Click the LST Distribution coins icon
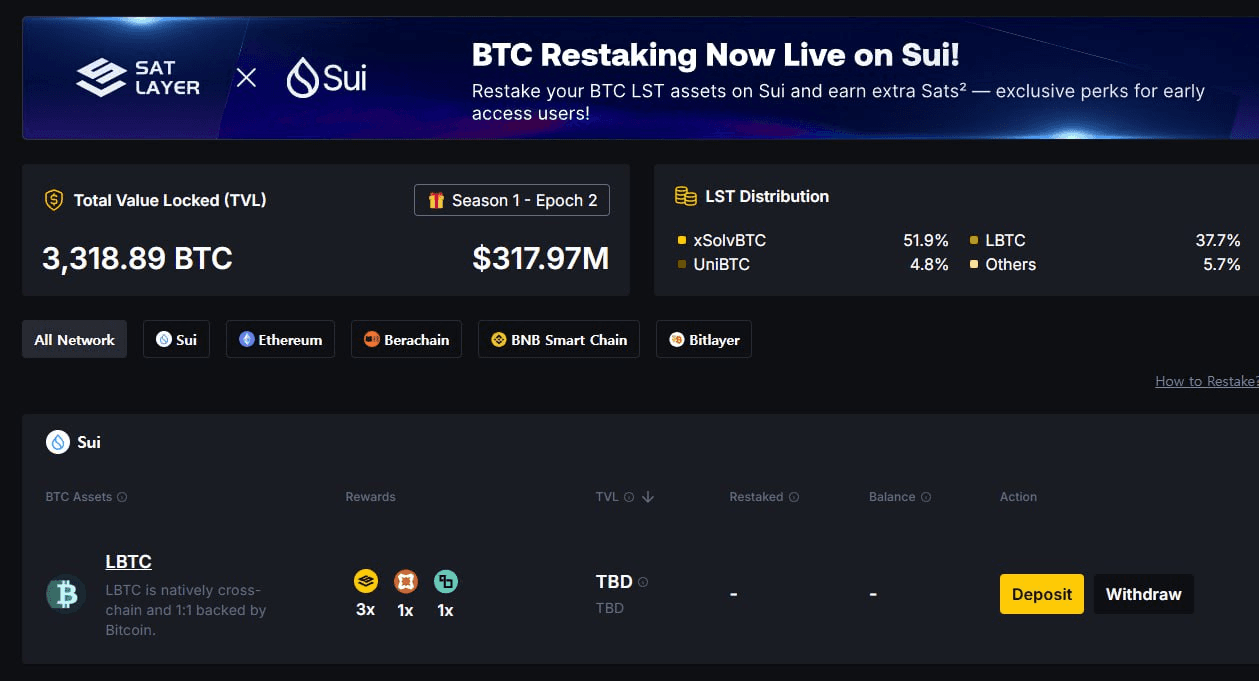1259x681 pixels. coord(686,196)
